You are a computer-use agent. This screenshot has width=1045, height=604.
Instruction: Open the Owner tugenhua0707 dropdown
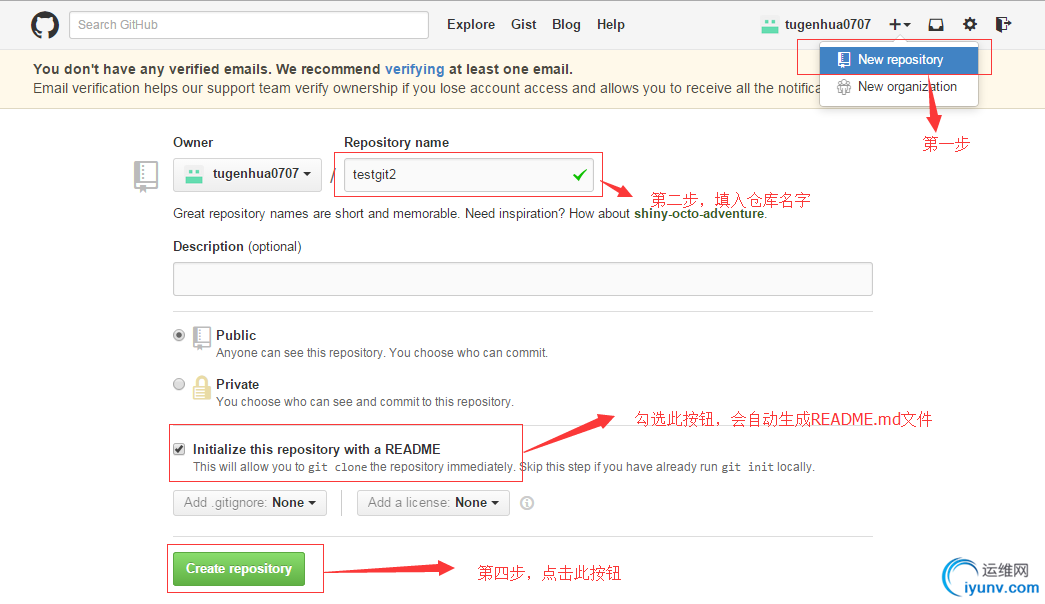247,175
